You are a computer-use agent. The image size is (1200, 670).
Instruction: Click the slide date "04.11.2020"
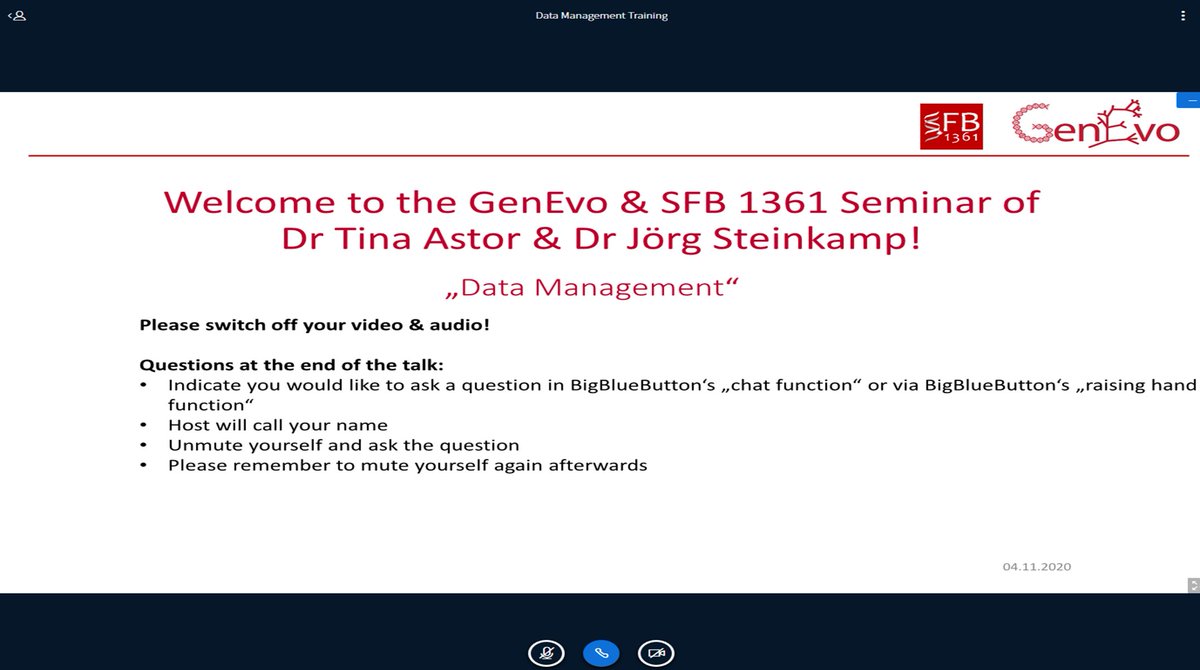tap(1037, 567)
